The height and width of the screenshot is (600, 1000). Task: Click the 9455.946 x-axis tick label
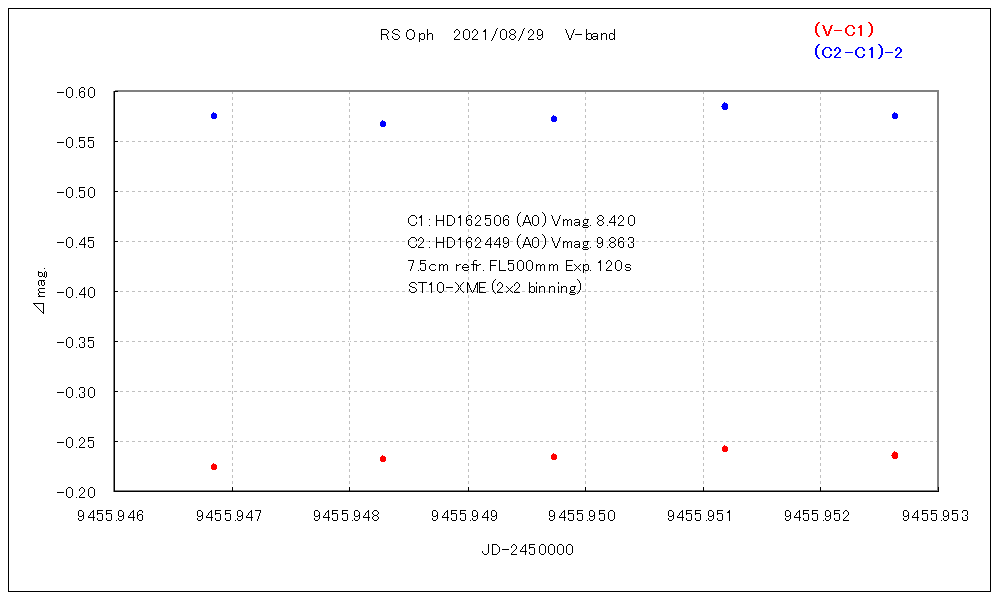point(115,515)
